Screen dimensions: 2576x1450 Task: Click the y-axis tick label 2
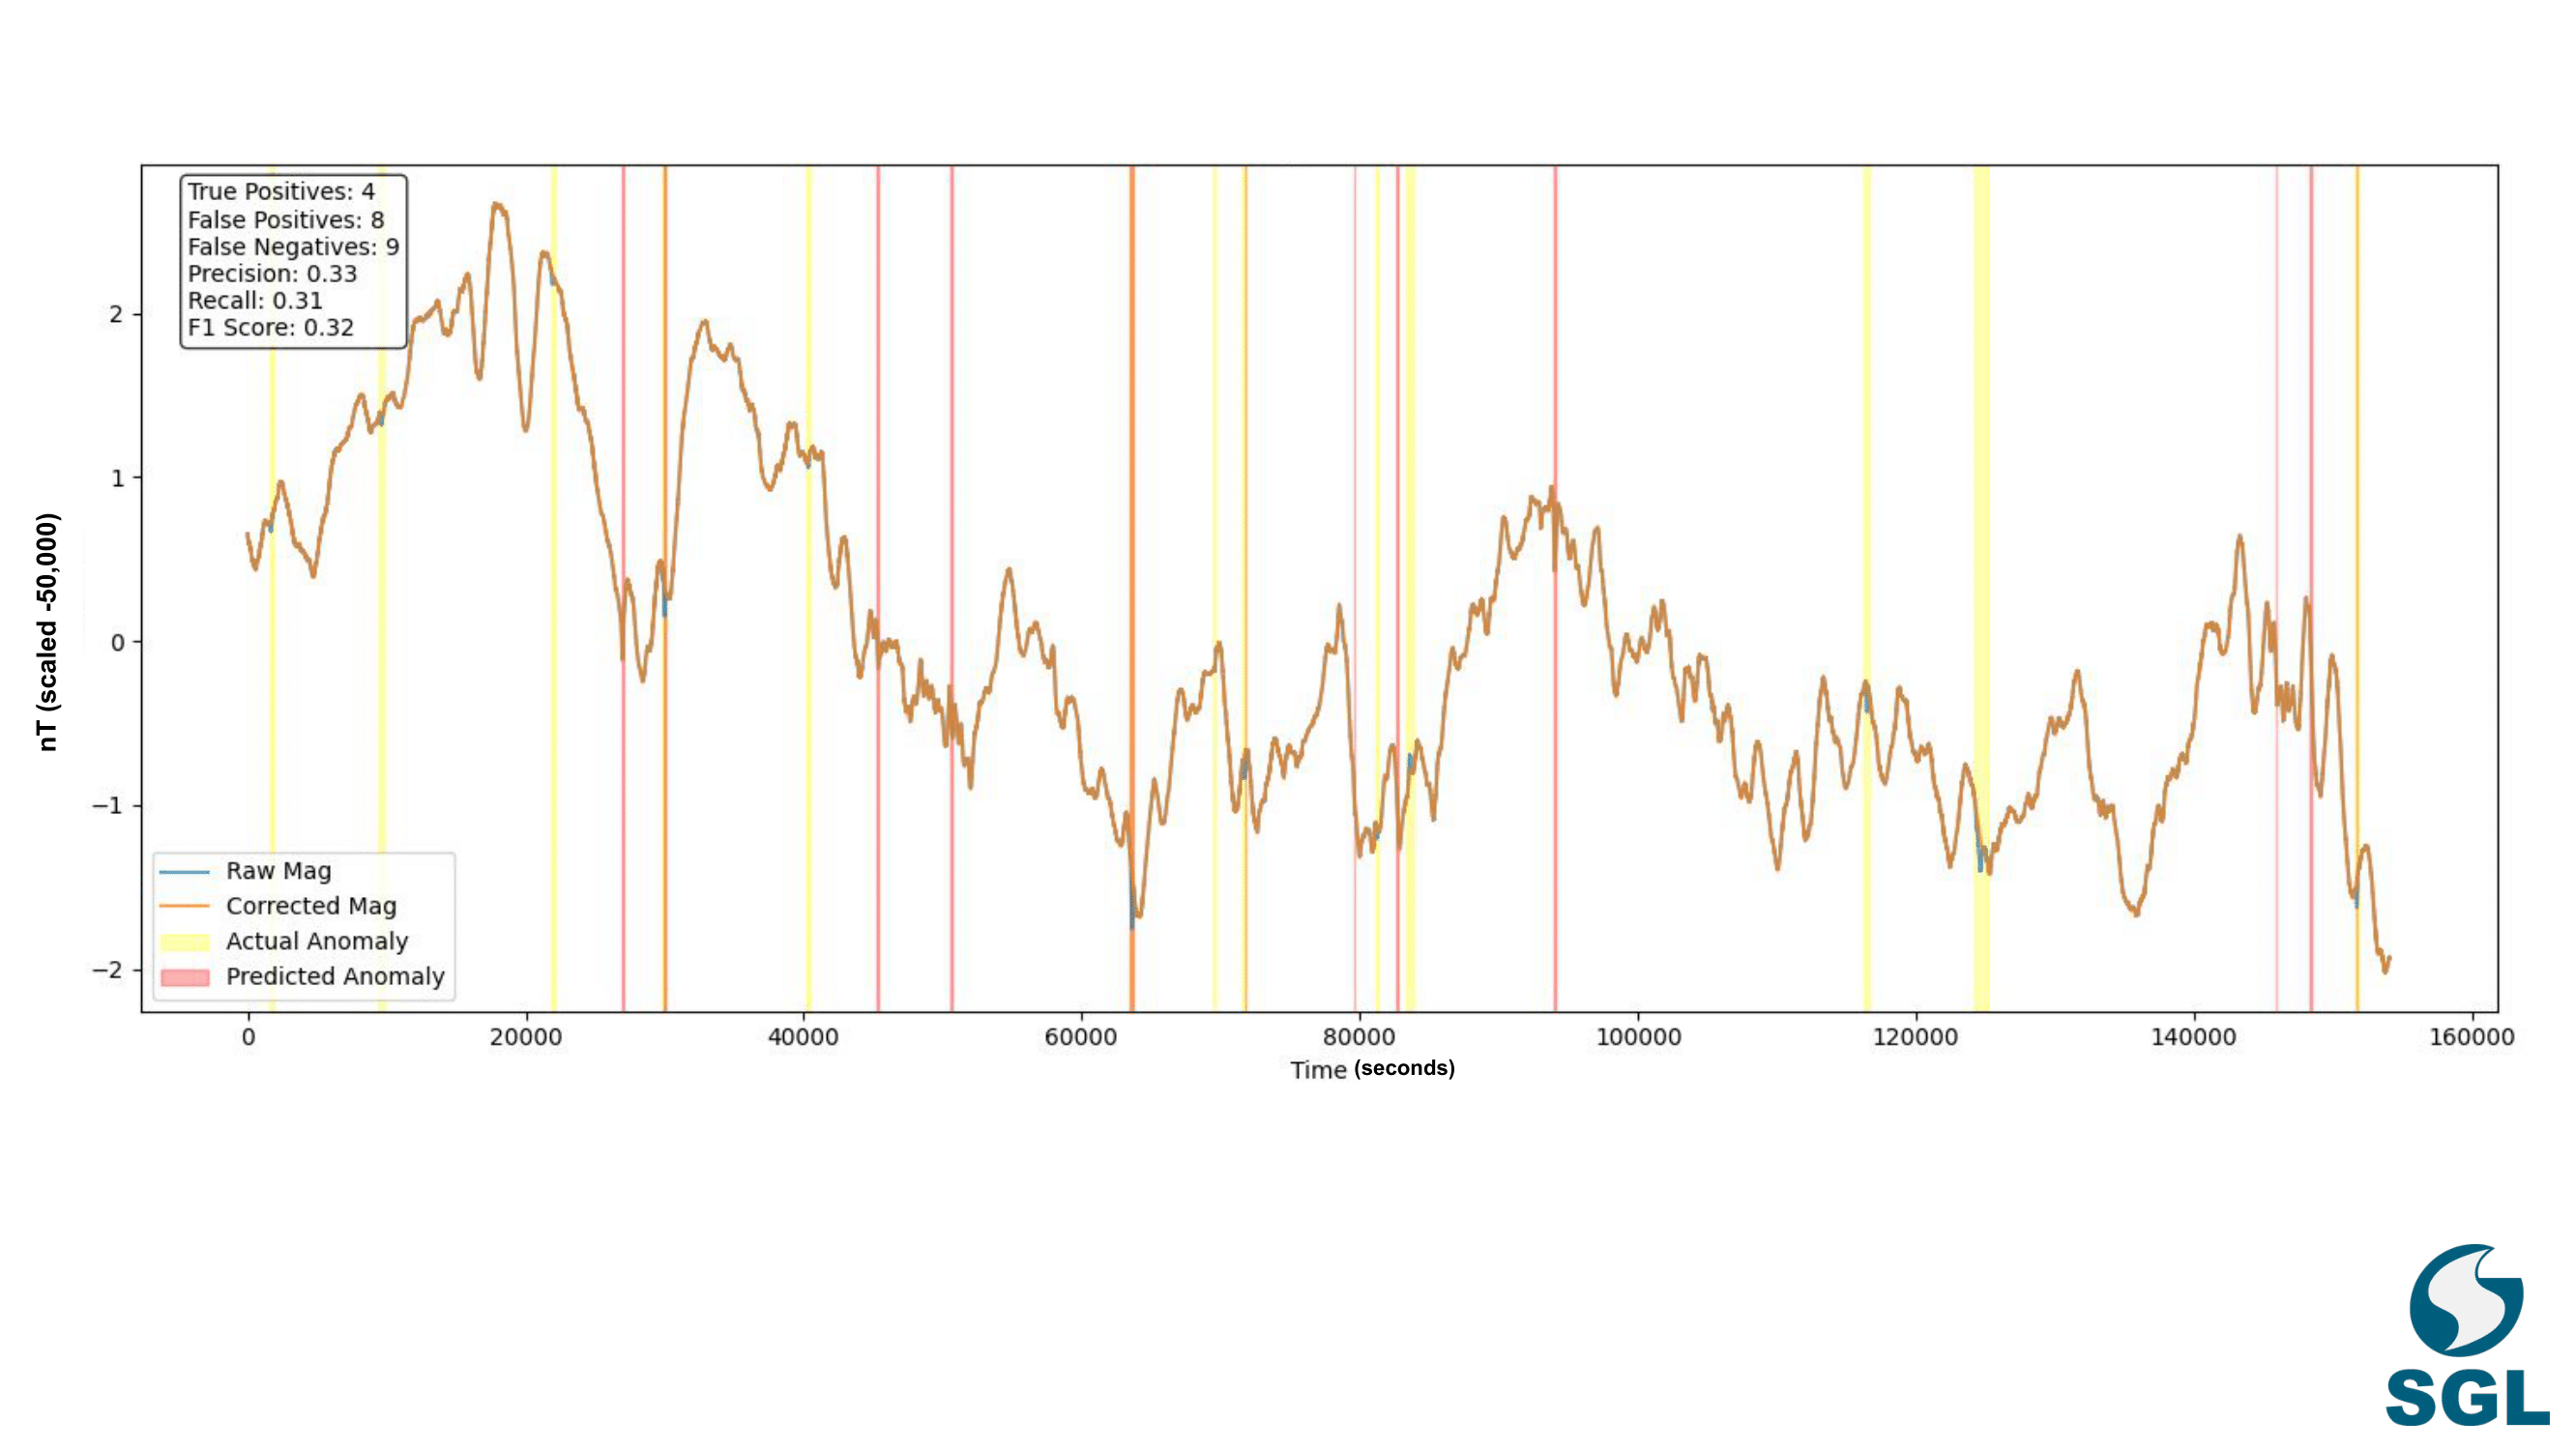pyautogui.click(x=117, y=314)
